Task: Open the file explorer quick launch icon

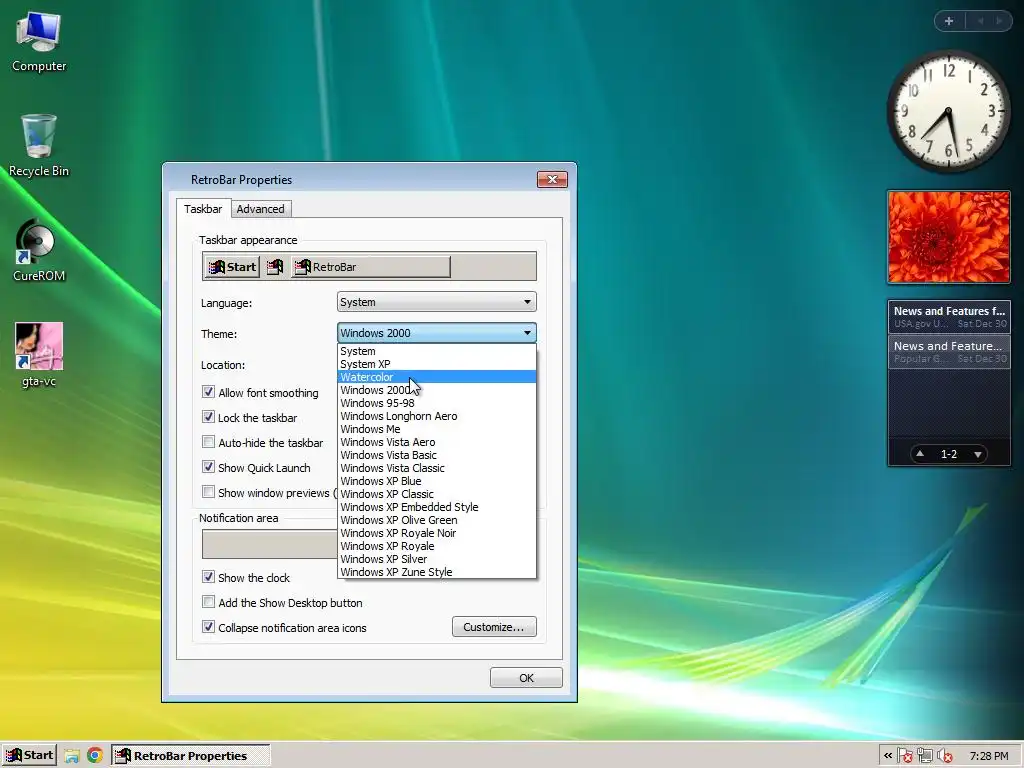Action: 72,756
